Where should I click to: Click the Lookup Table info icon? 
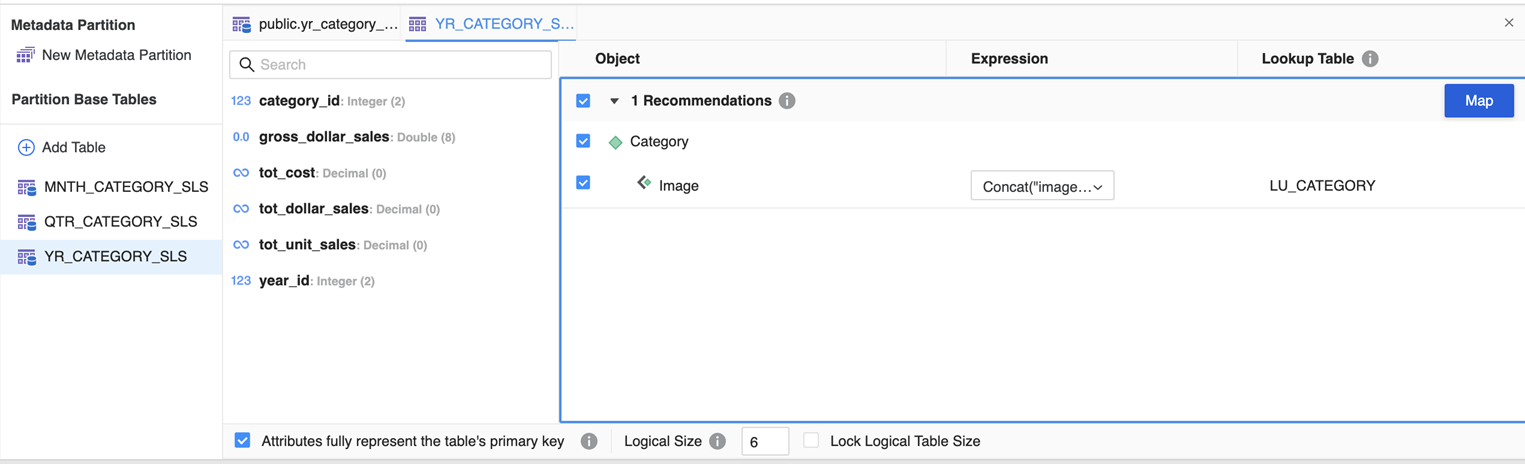1370,59
